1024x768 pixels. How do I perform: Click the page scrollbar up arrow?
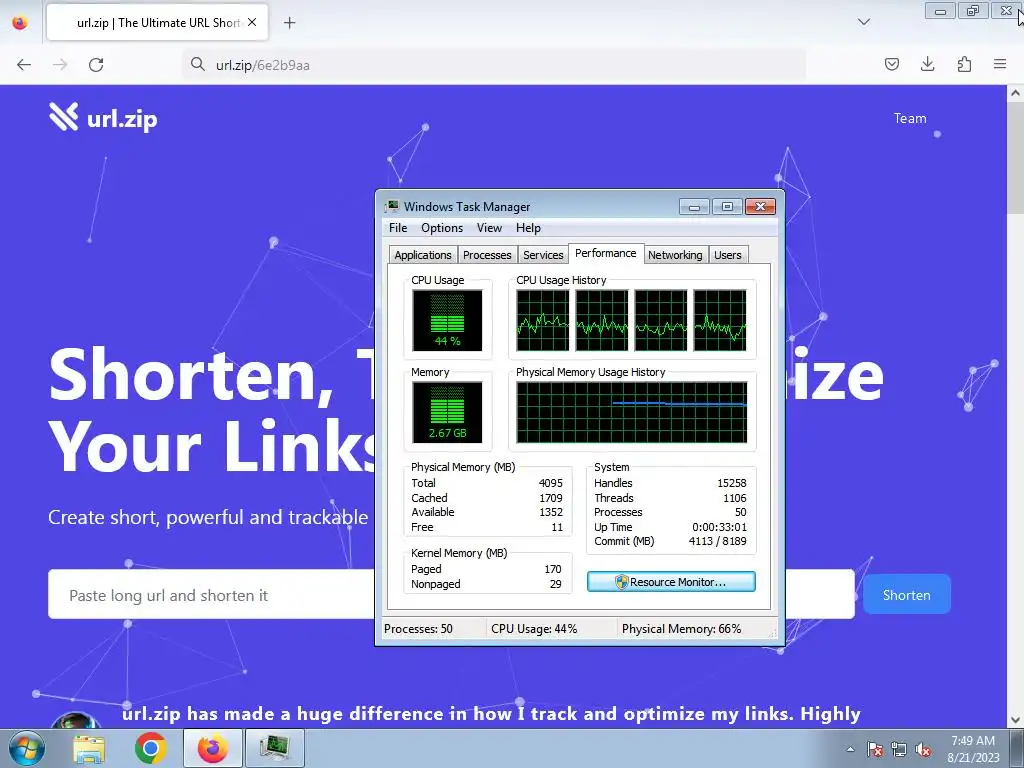[x=1015, y=93]
